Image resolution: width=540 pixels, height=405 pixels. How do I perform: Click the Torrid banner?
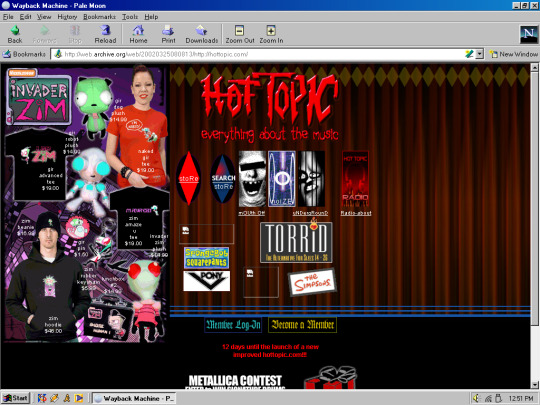point(297,242)
